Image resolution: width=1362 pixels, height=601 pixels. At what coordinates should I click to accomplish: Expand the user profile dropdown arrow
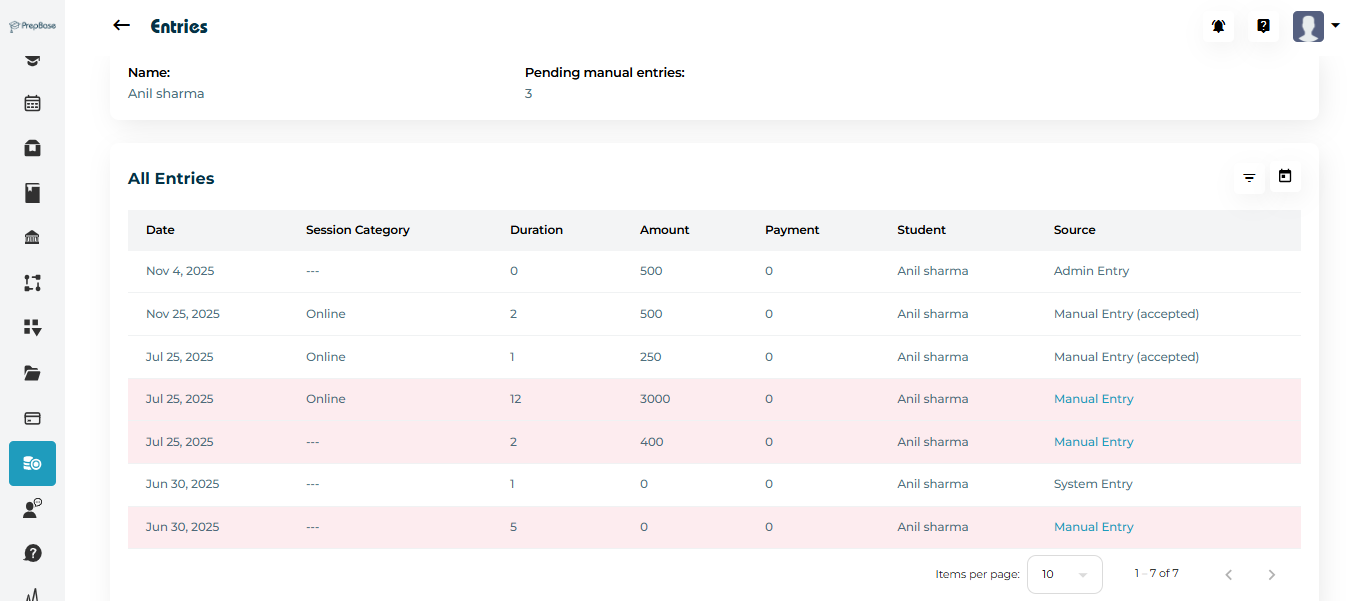pos(1336,26)
